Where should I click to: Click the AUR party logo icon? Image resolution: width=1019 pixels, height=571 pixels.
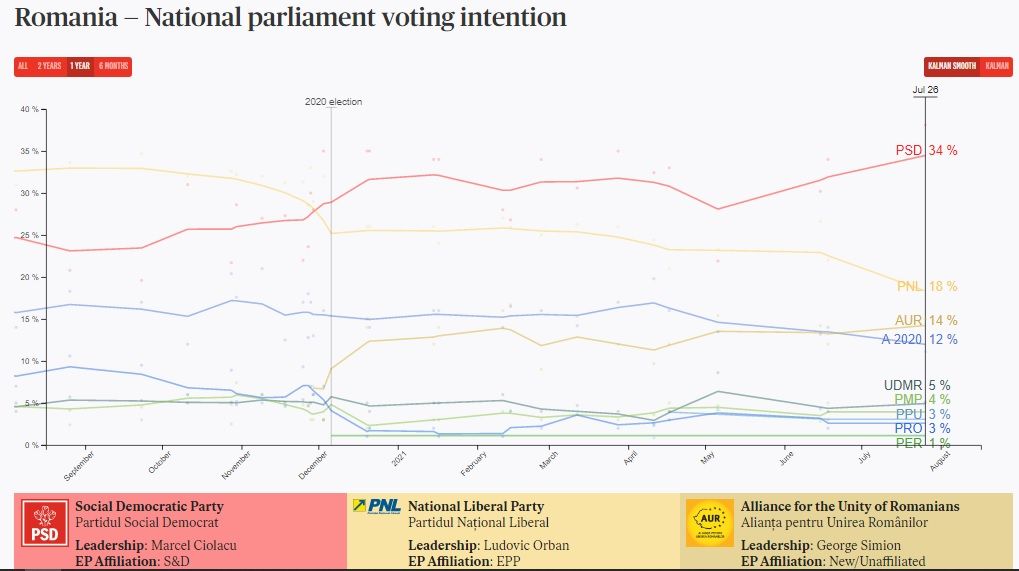point(709,522)
